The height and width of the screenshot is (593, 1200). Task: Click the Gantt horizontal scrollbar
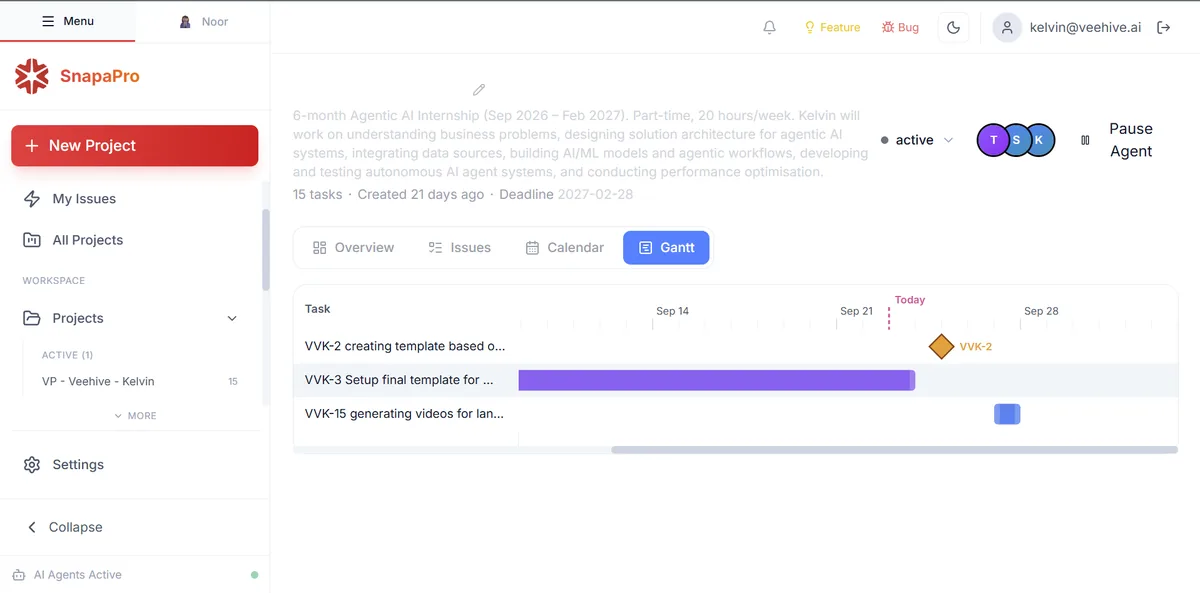pos(894,450)
